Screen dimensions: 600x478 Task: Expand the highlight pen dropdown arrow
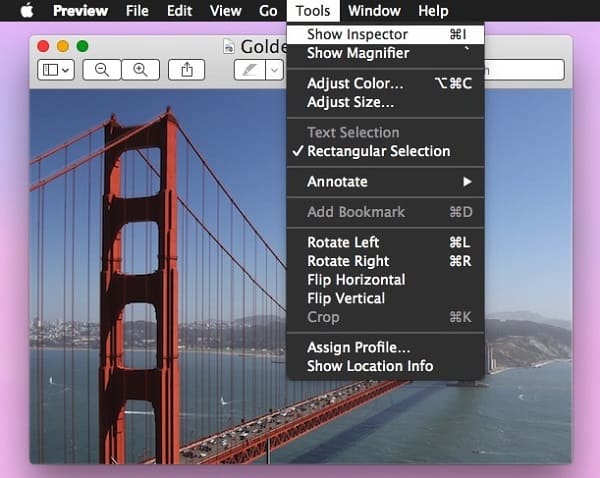272,69
